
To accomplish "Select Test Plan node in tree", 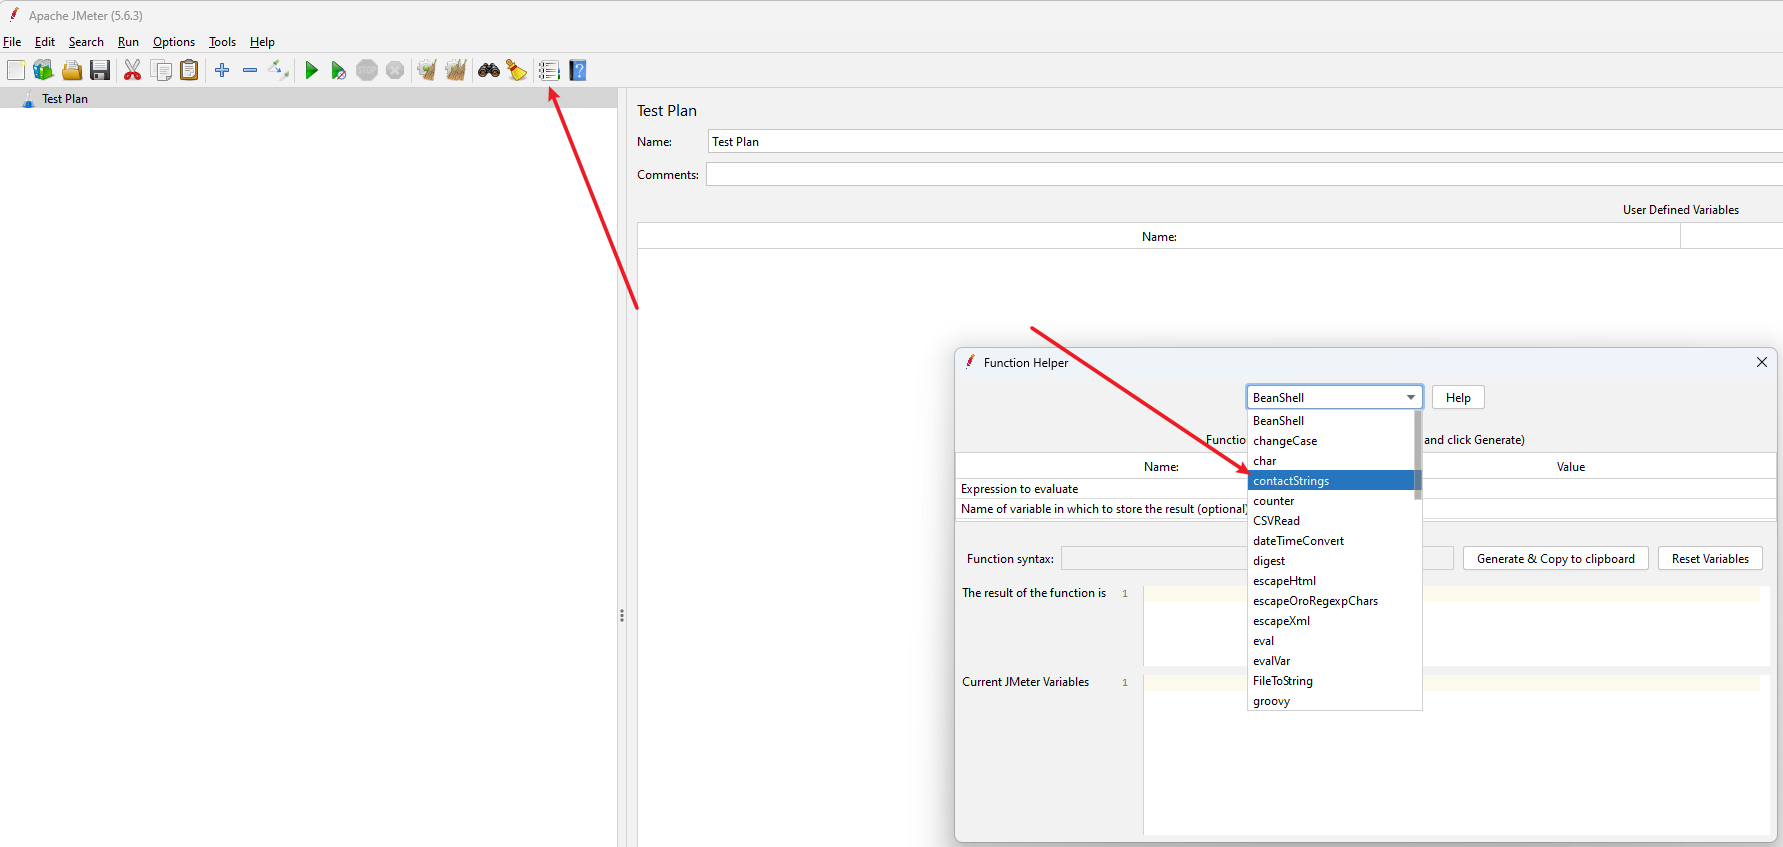I will coord(65,99).
